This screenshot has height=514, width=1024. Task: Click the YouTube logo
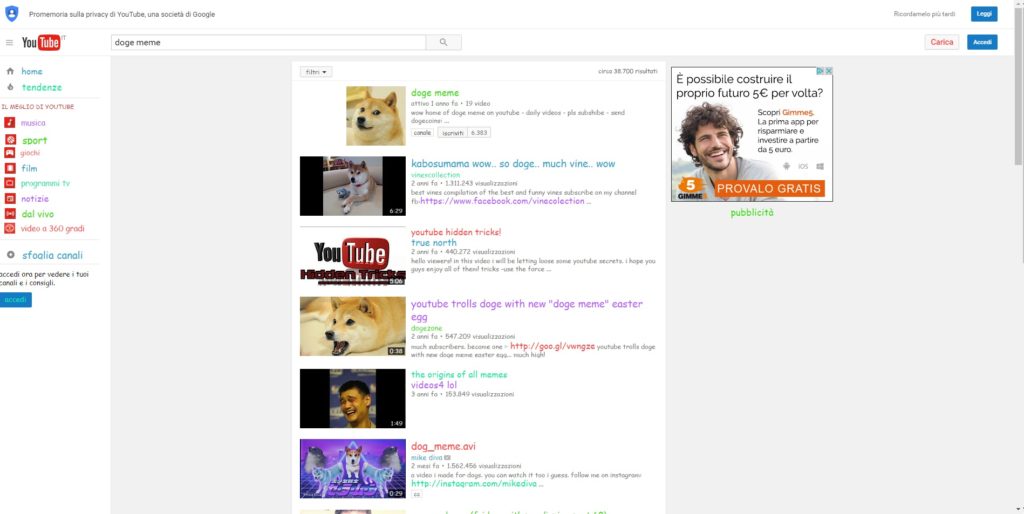(43, 42)
